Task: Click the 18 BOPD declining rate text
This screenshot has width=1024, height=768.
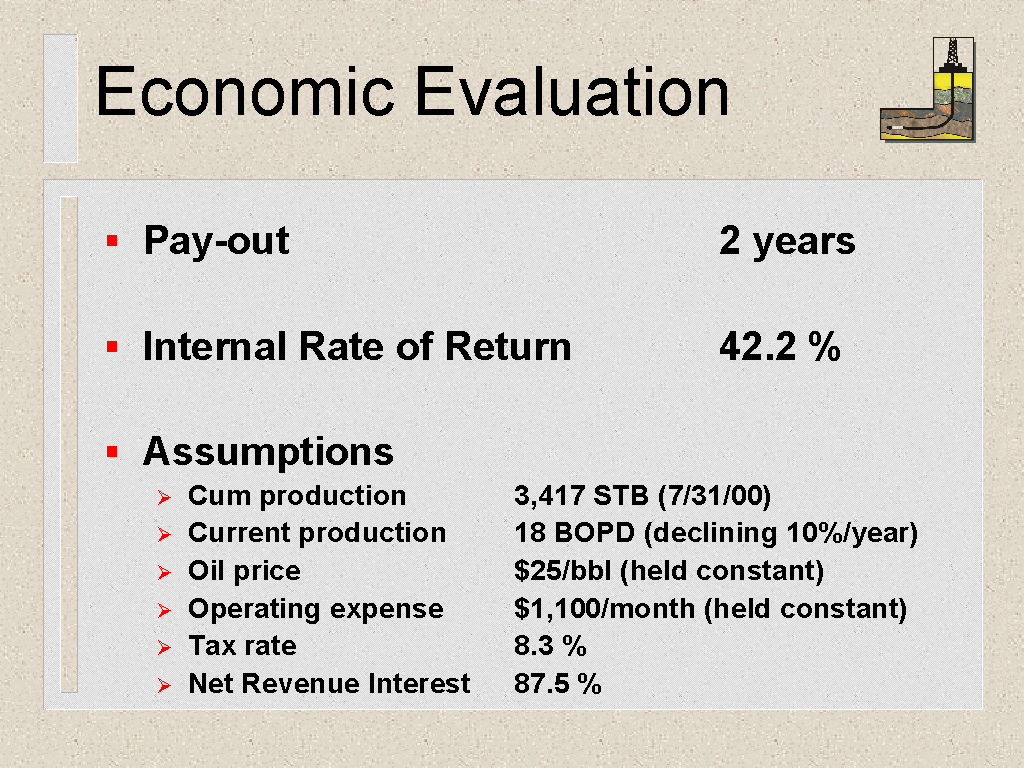Action: coord(716,534)
